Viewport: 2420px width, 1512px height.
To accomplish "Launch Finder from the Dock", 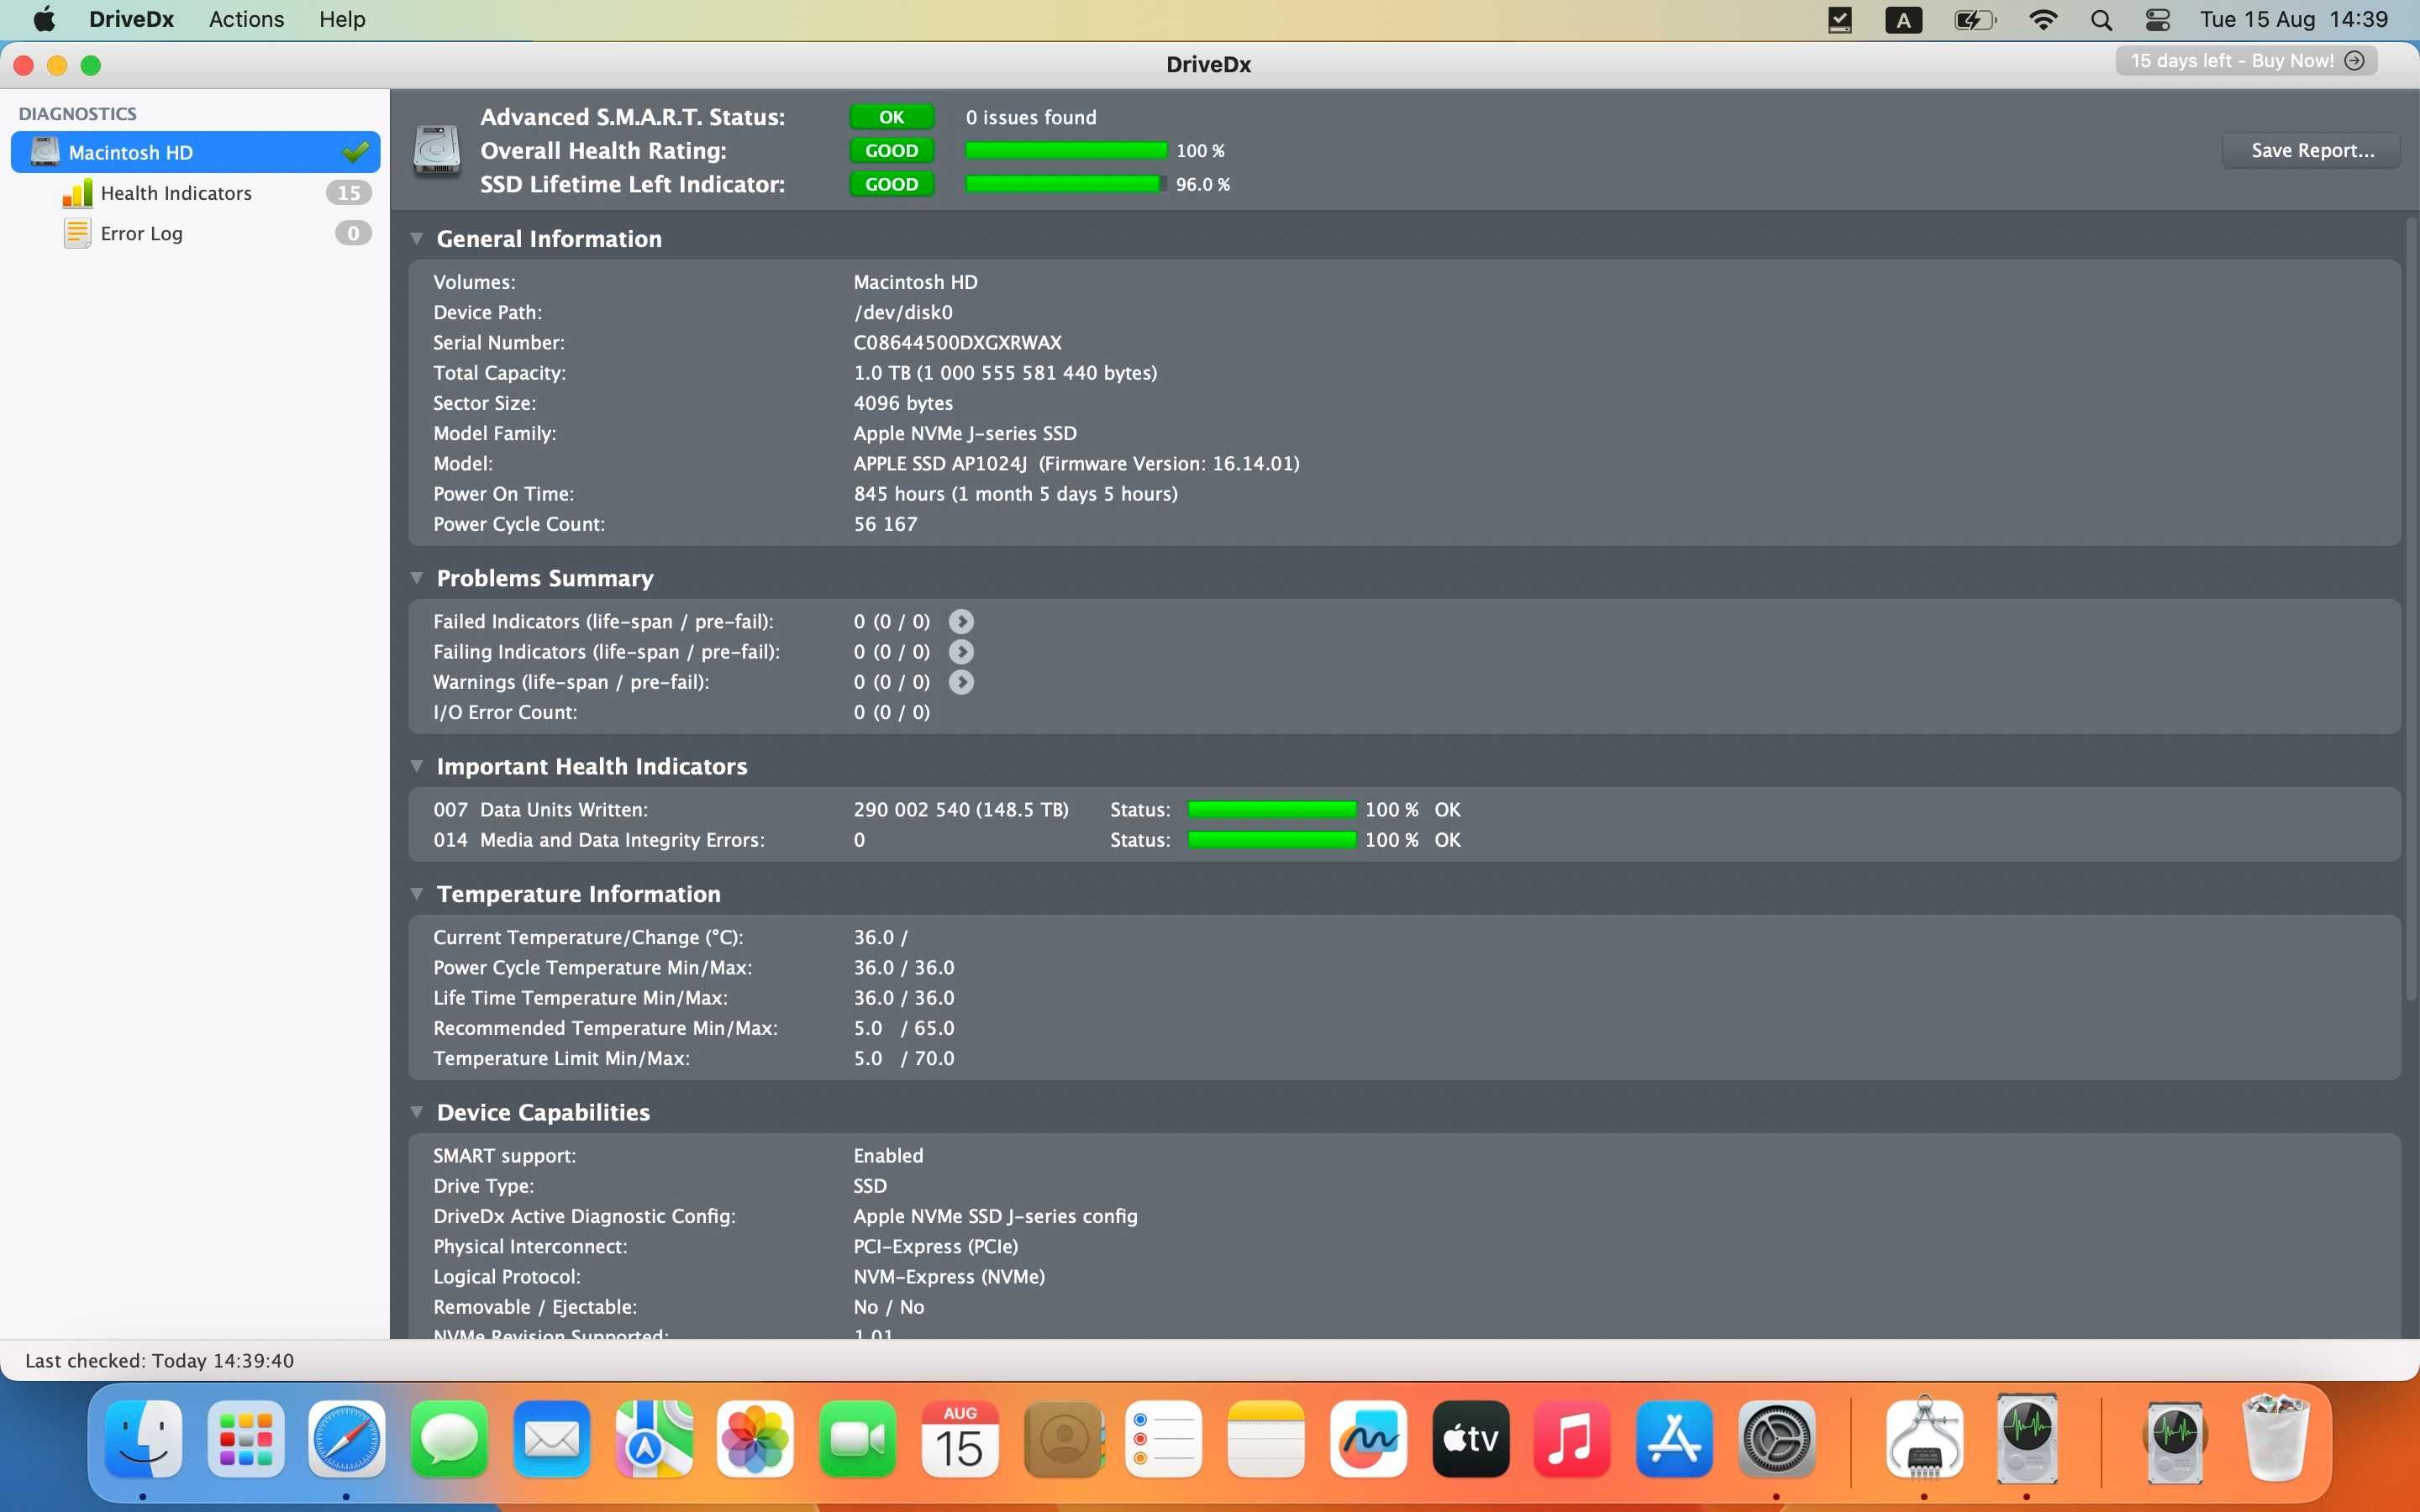I will click(x=144, y=1439).
